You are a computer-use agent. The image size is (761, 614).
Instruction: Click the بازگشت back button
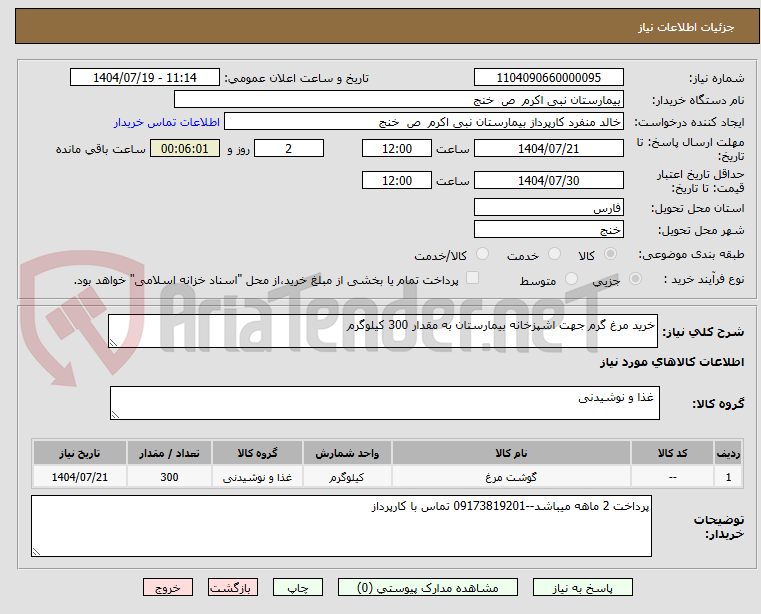click(232, 587)
